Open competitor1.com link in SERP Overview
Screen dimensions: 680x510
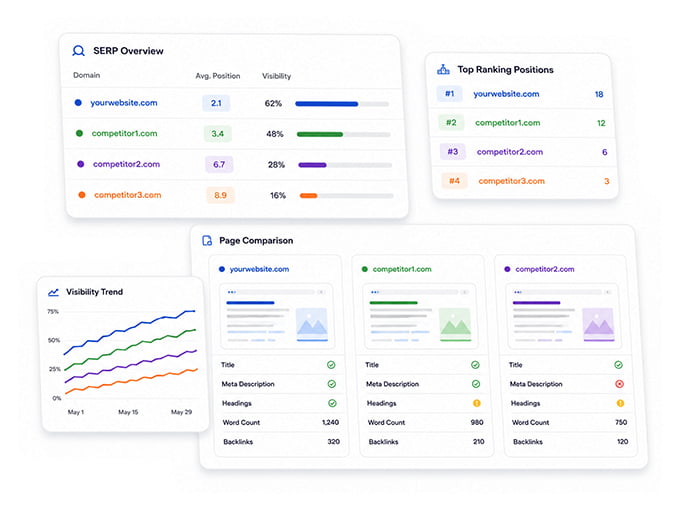tap(124, 133)
